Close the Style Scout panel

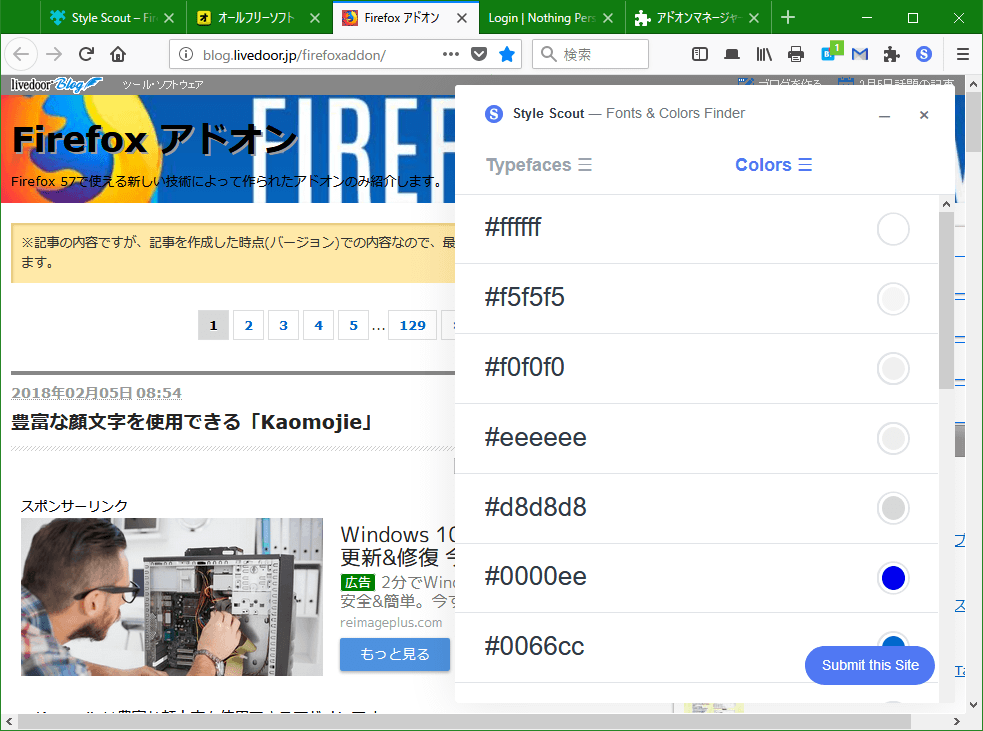click(924, 115)
